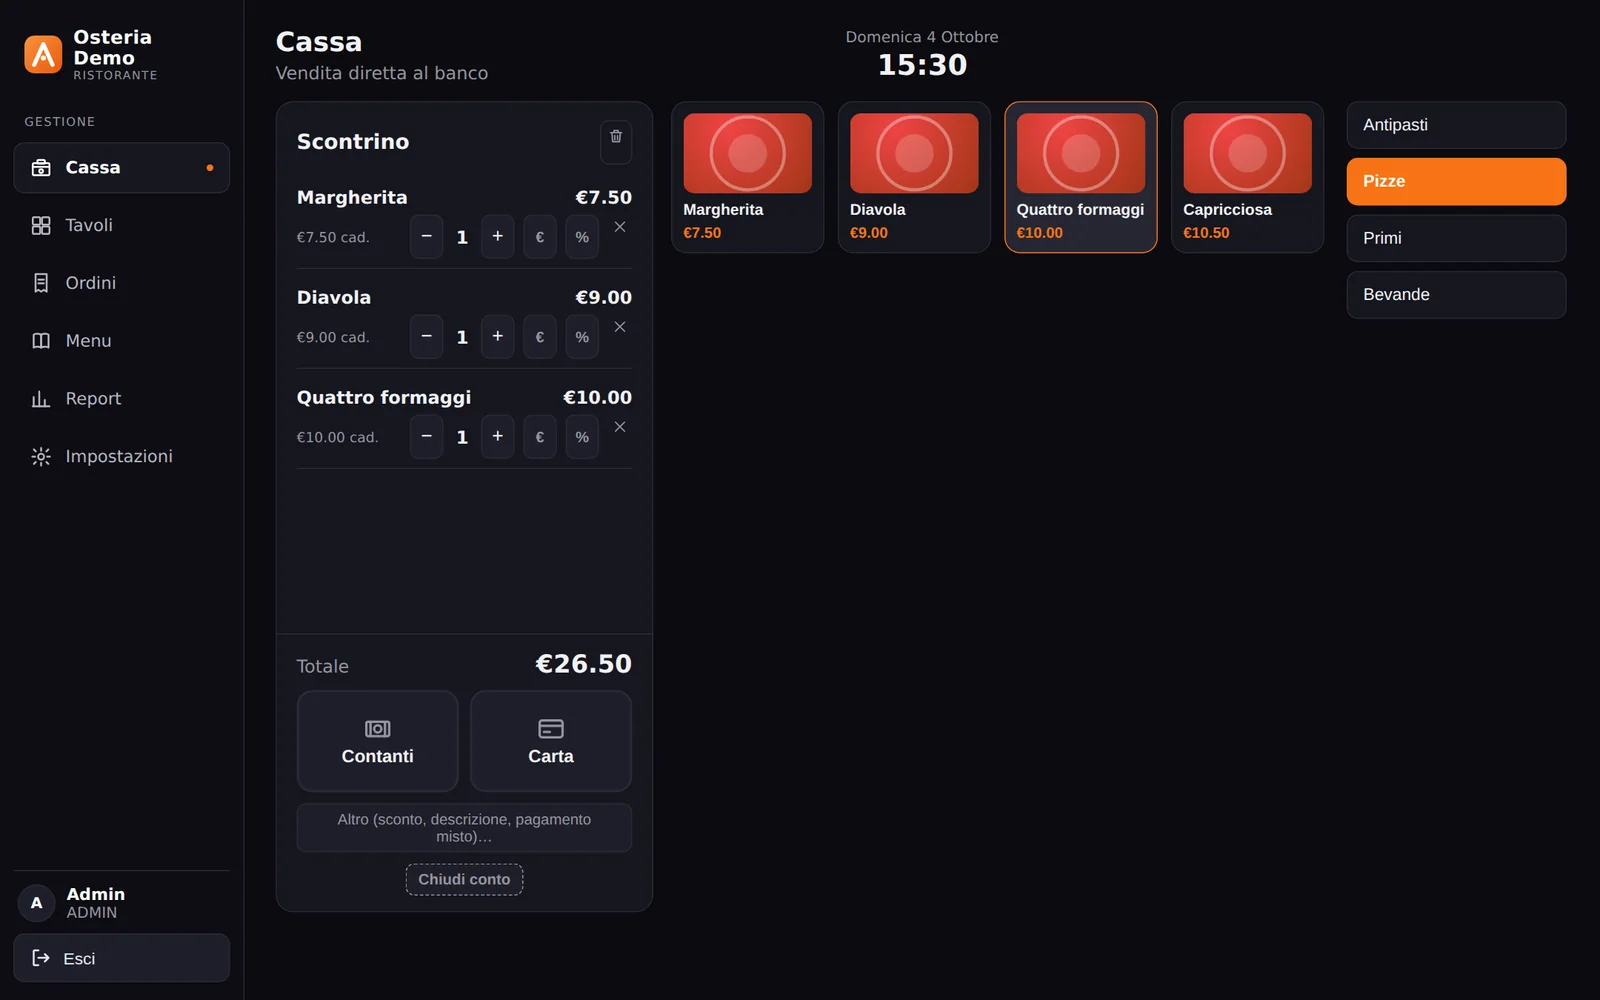Click Chiudi conto button

click(464, 880)
